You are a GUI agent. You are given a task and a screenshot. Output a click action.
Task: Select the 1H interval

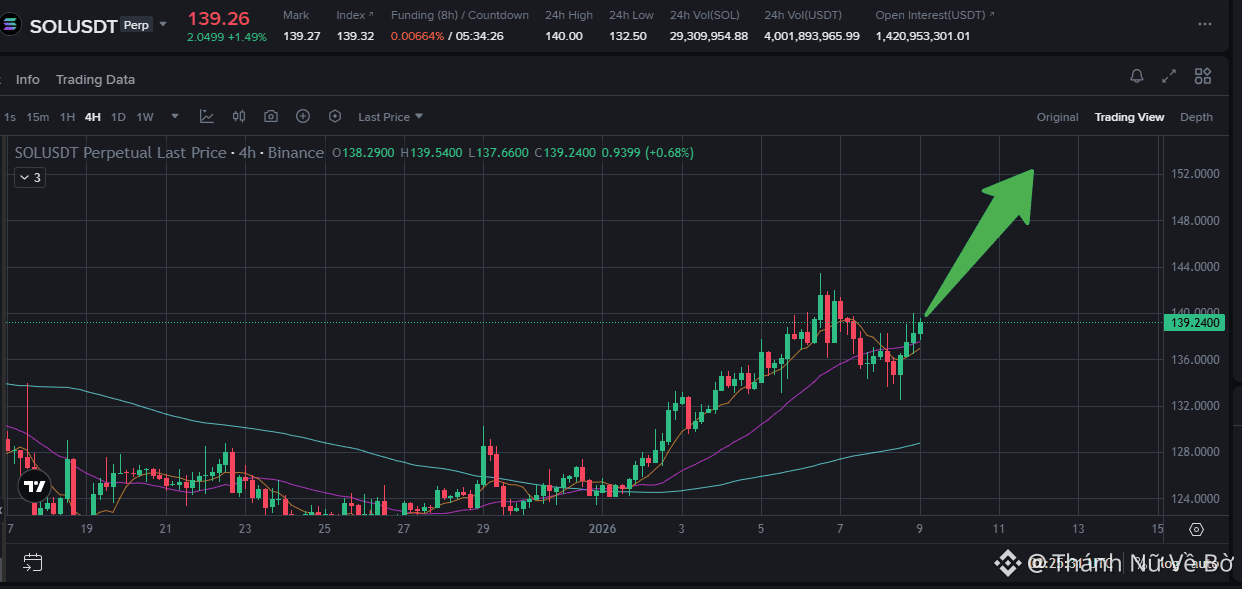[x=67, y=117]
